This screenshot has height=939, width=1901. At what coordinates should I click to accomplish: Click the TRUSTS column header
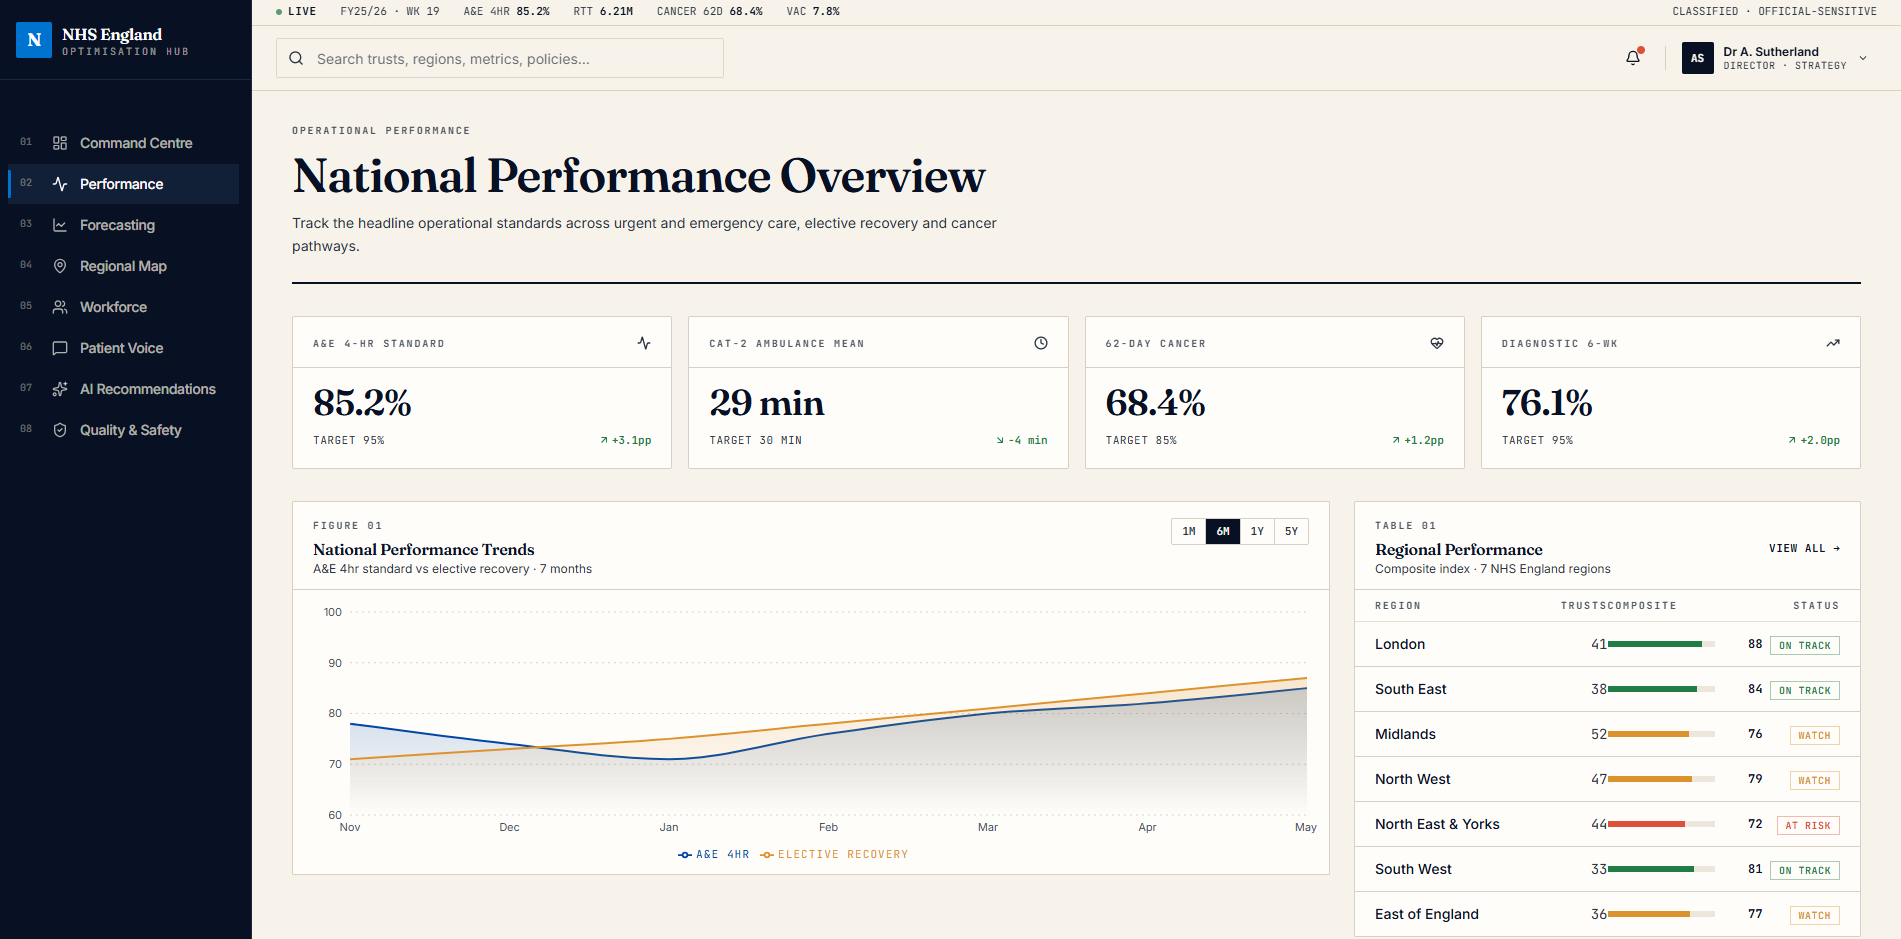click(1583, 606)
